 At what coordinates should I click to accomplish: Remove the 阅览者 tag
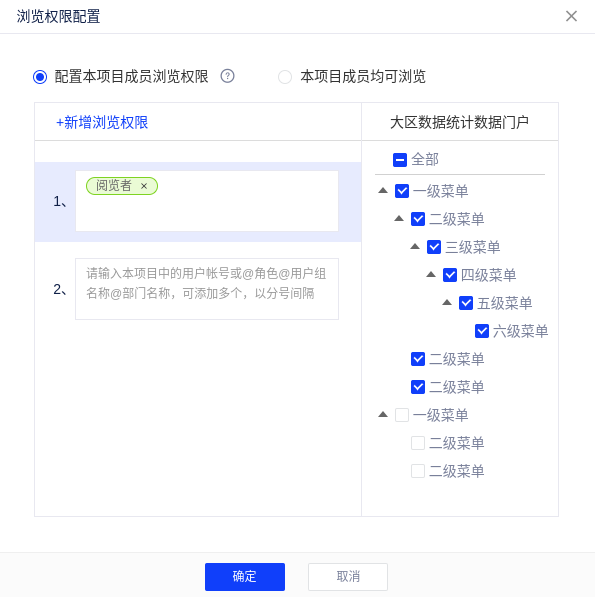144,186
